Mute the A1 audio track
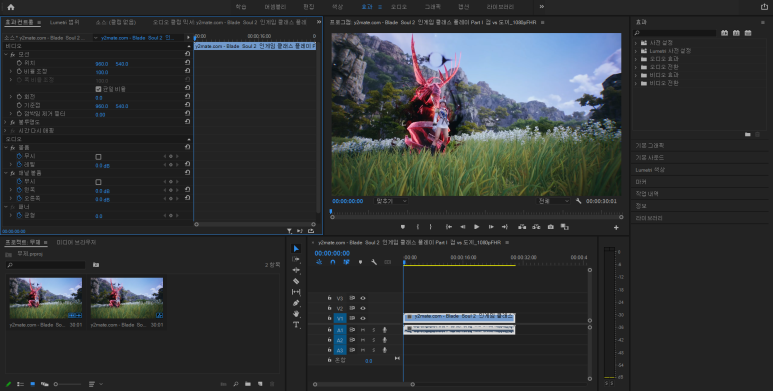773x391 pixels. click(x=363, y=330)
